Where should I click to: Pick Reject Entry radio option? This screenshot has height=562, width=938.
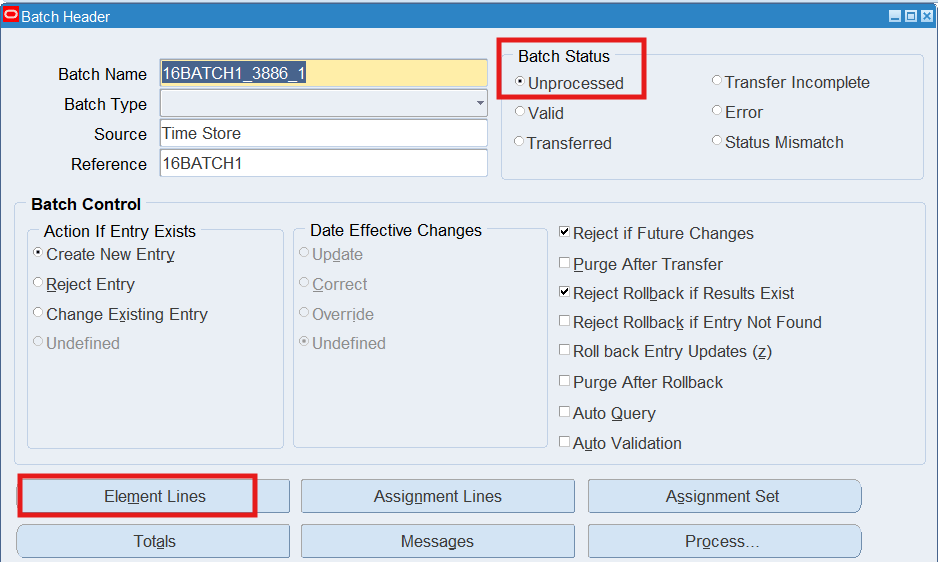38,284
